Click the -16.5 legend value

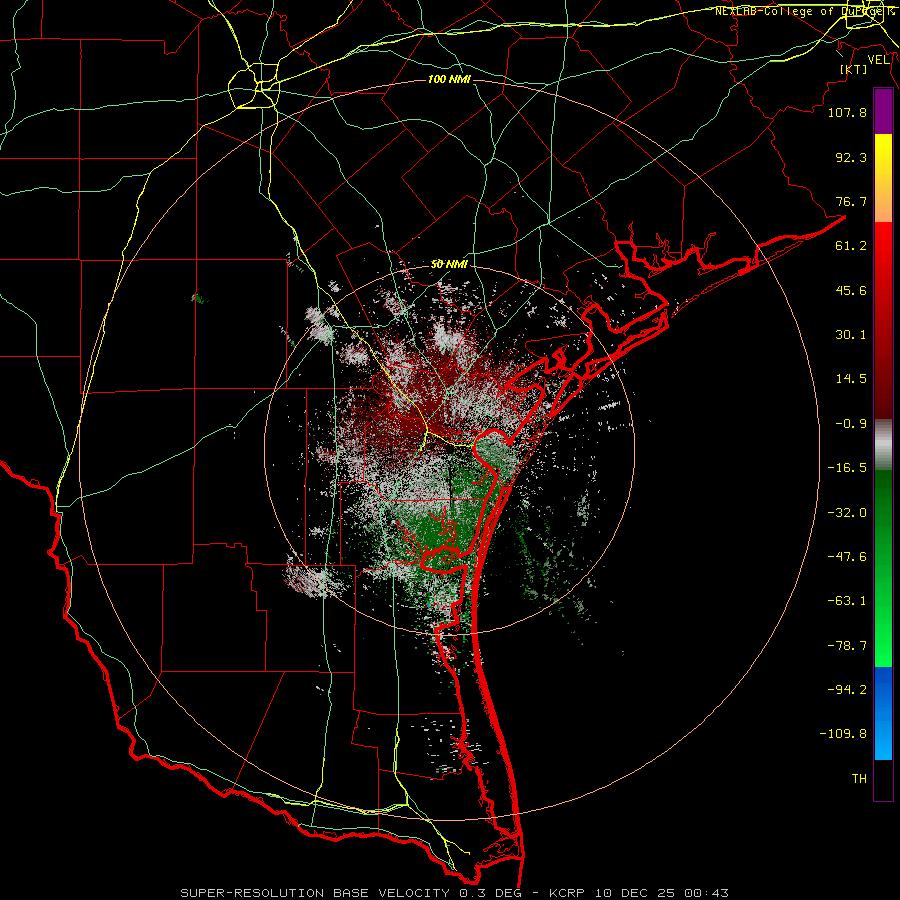847,468
